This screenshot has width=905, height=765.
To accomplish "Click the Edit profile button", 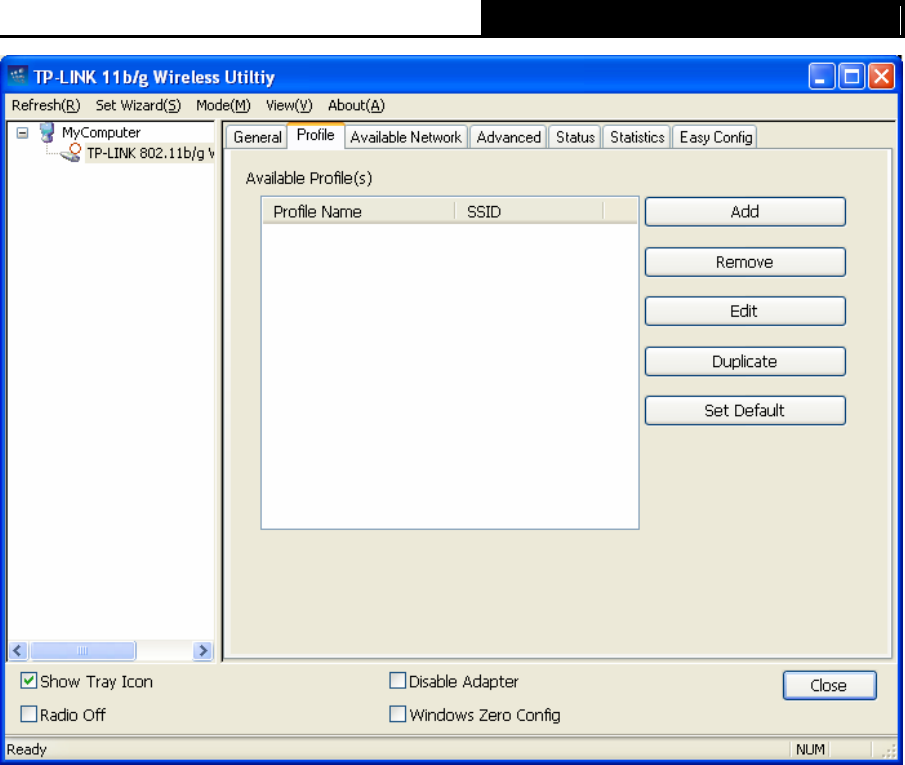I will click(x=745, y=311).
